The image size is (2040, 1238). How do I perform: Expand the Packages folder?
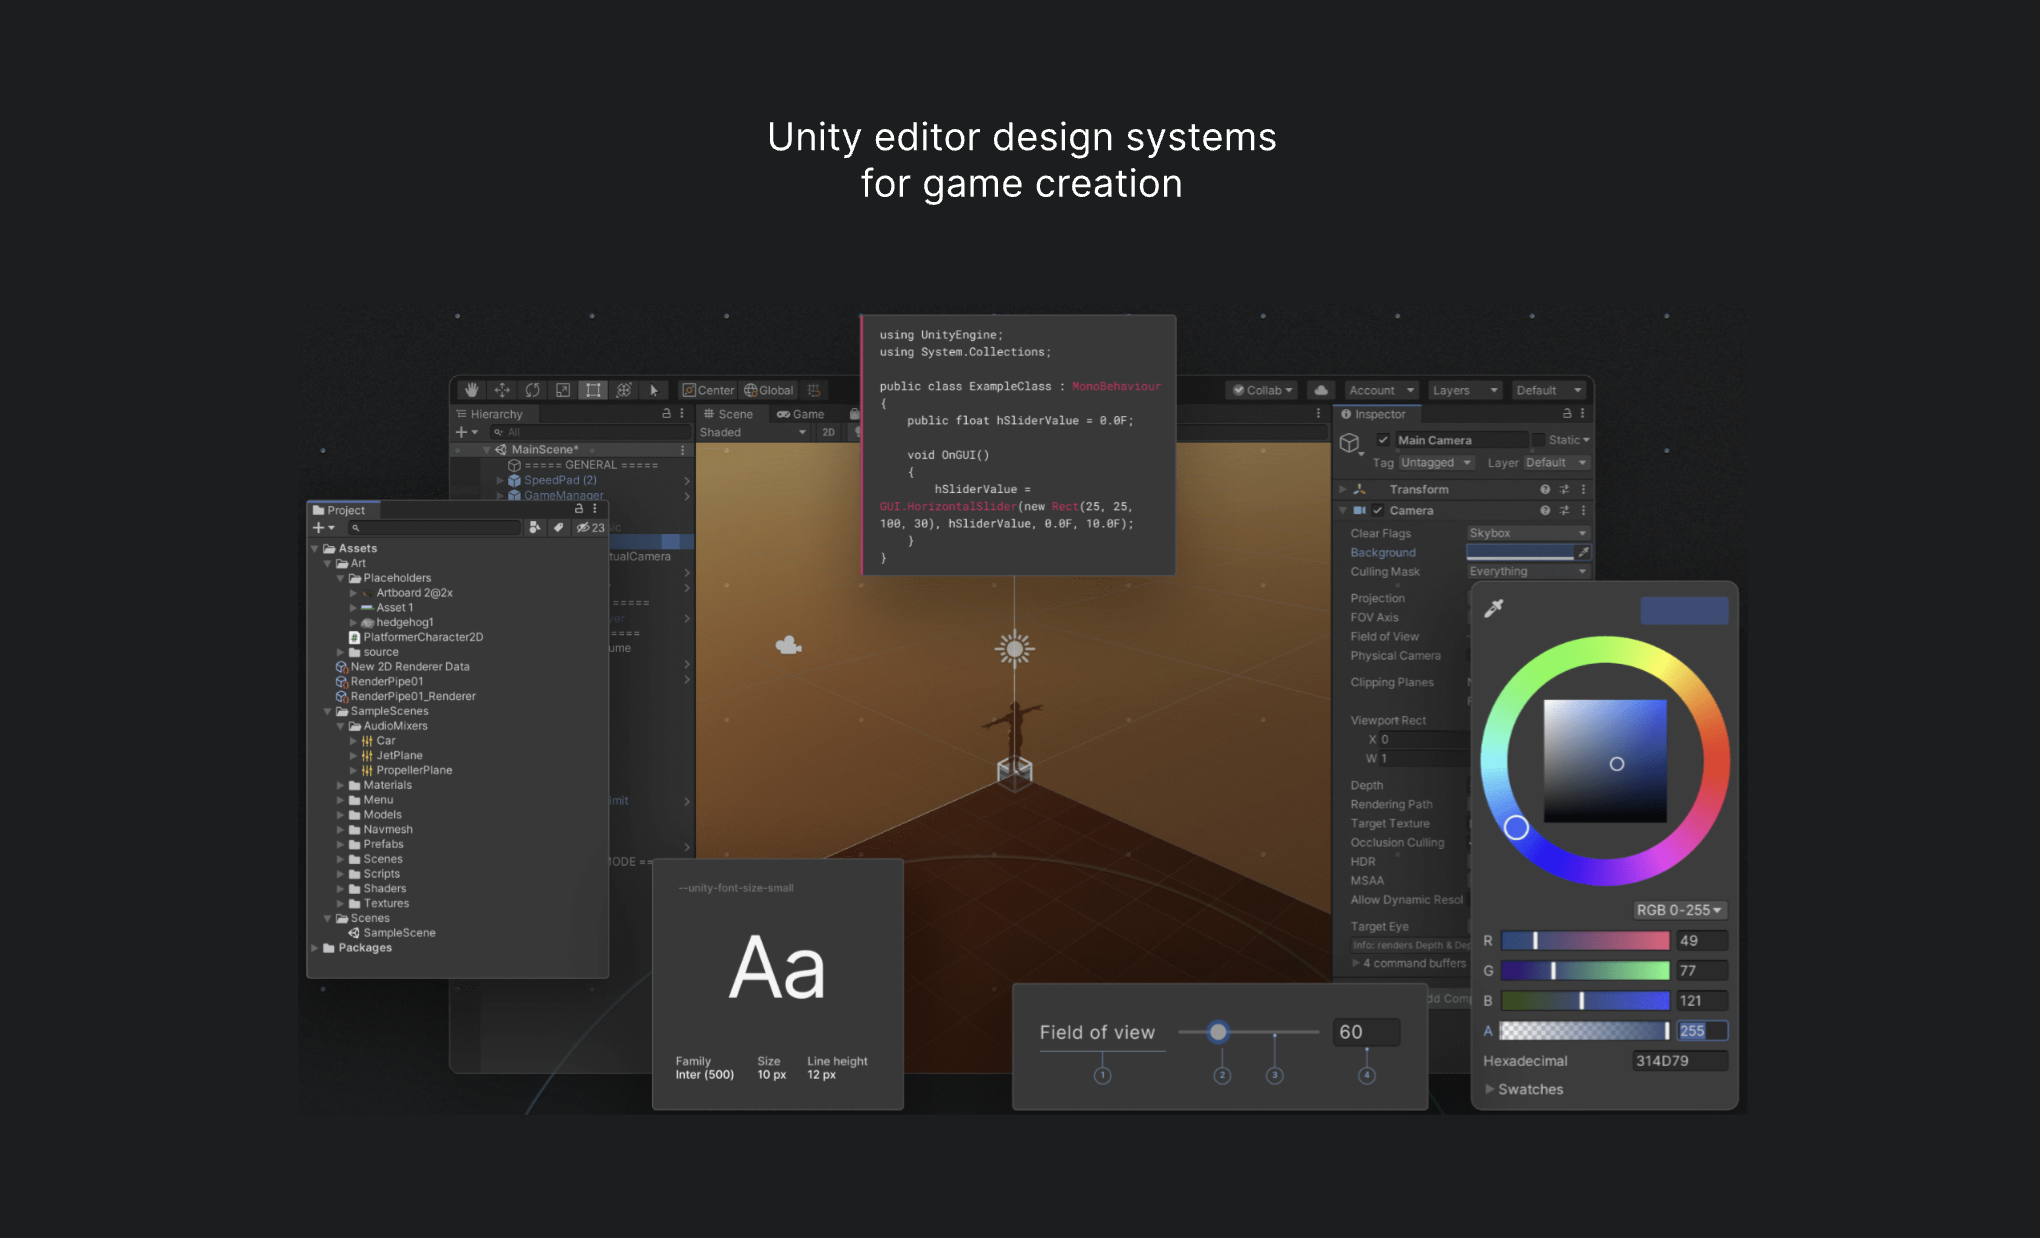(x=315, y=948)
